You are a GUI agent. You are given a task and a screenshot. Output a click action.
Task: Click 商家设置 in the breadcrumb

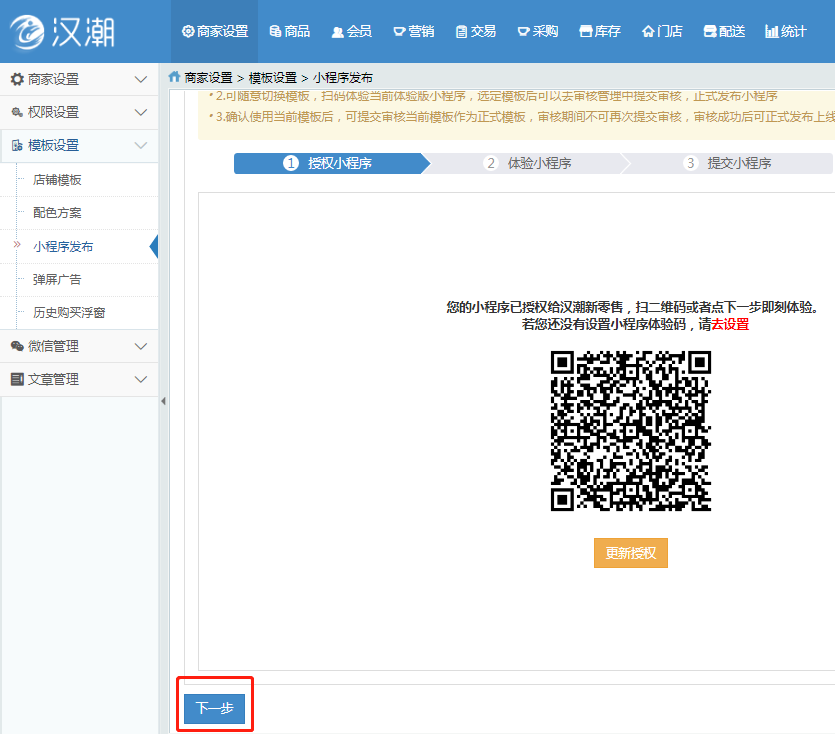click(x=209, y=78)
